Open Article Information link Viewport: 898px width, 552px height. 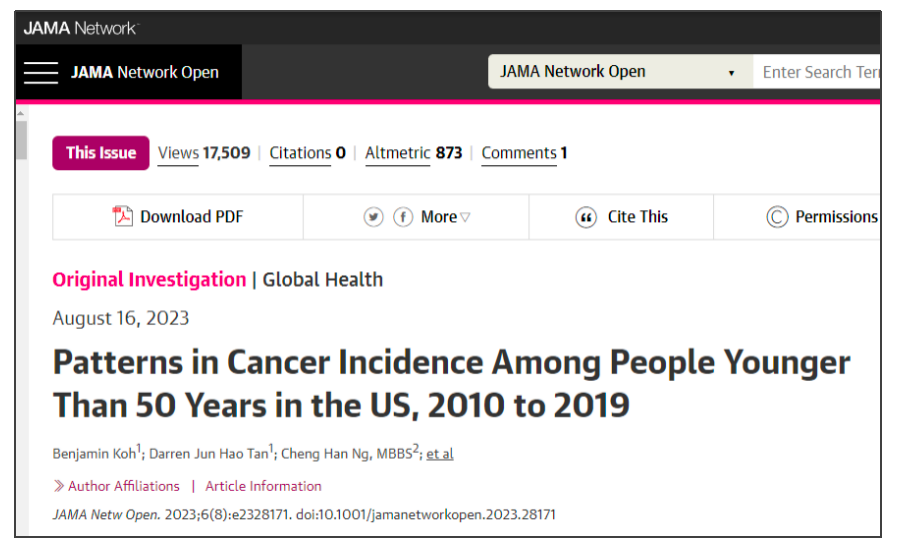point(263,486)
